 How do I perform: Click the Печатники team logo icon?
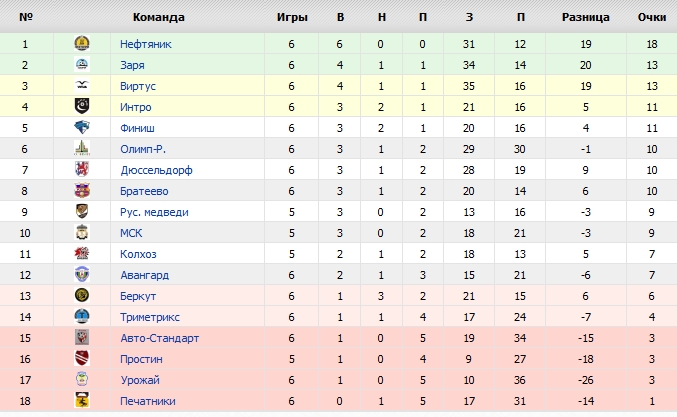point(82,401)
